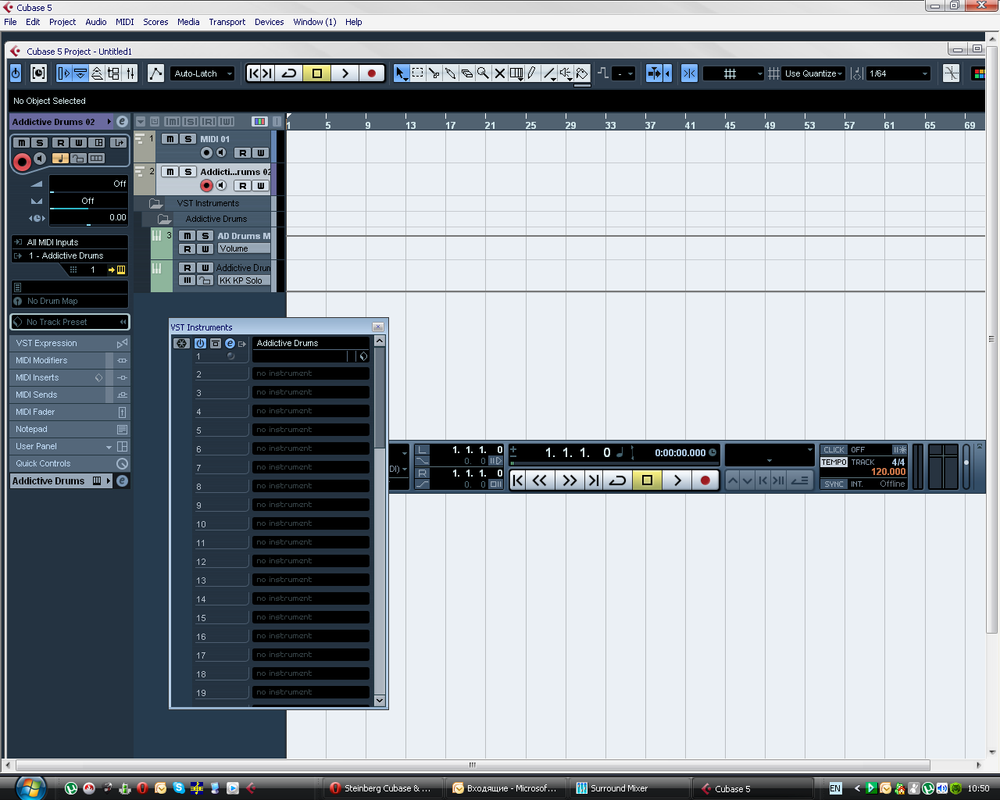This screenshot has width=1000, height=800.
Task: Select the Line tool
Action: pos(549,73)
